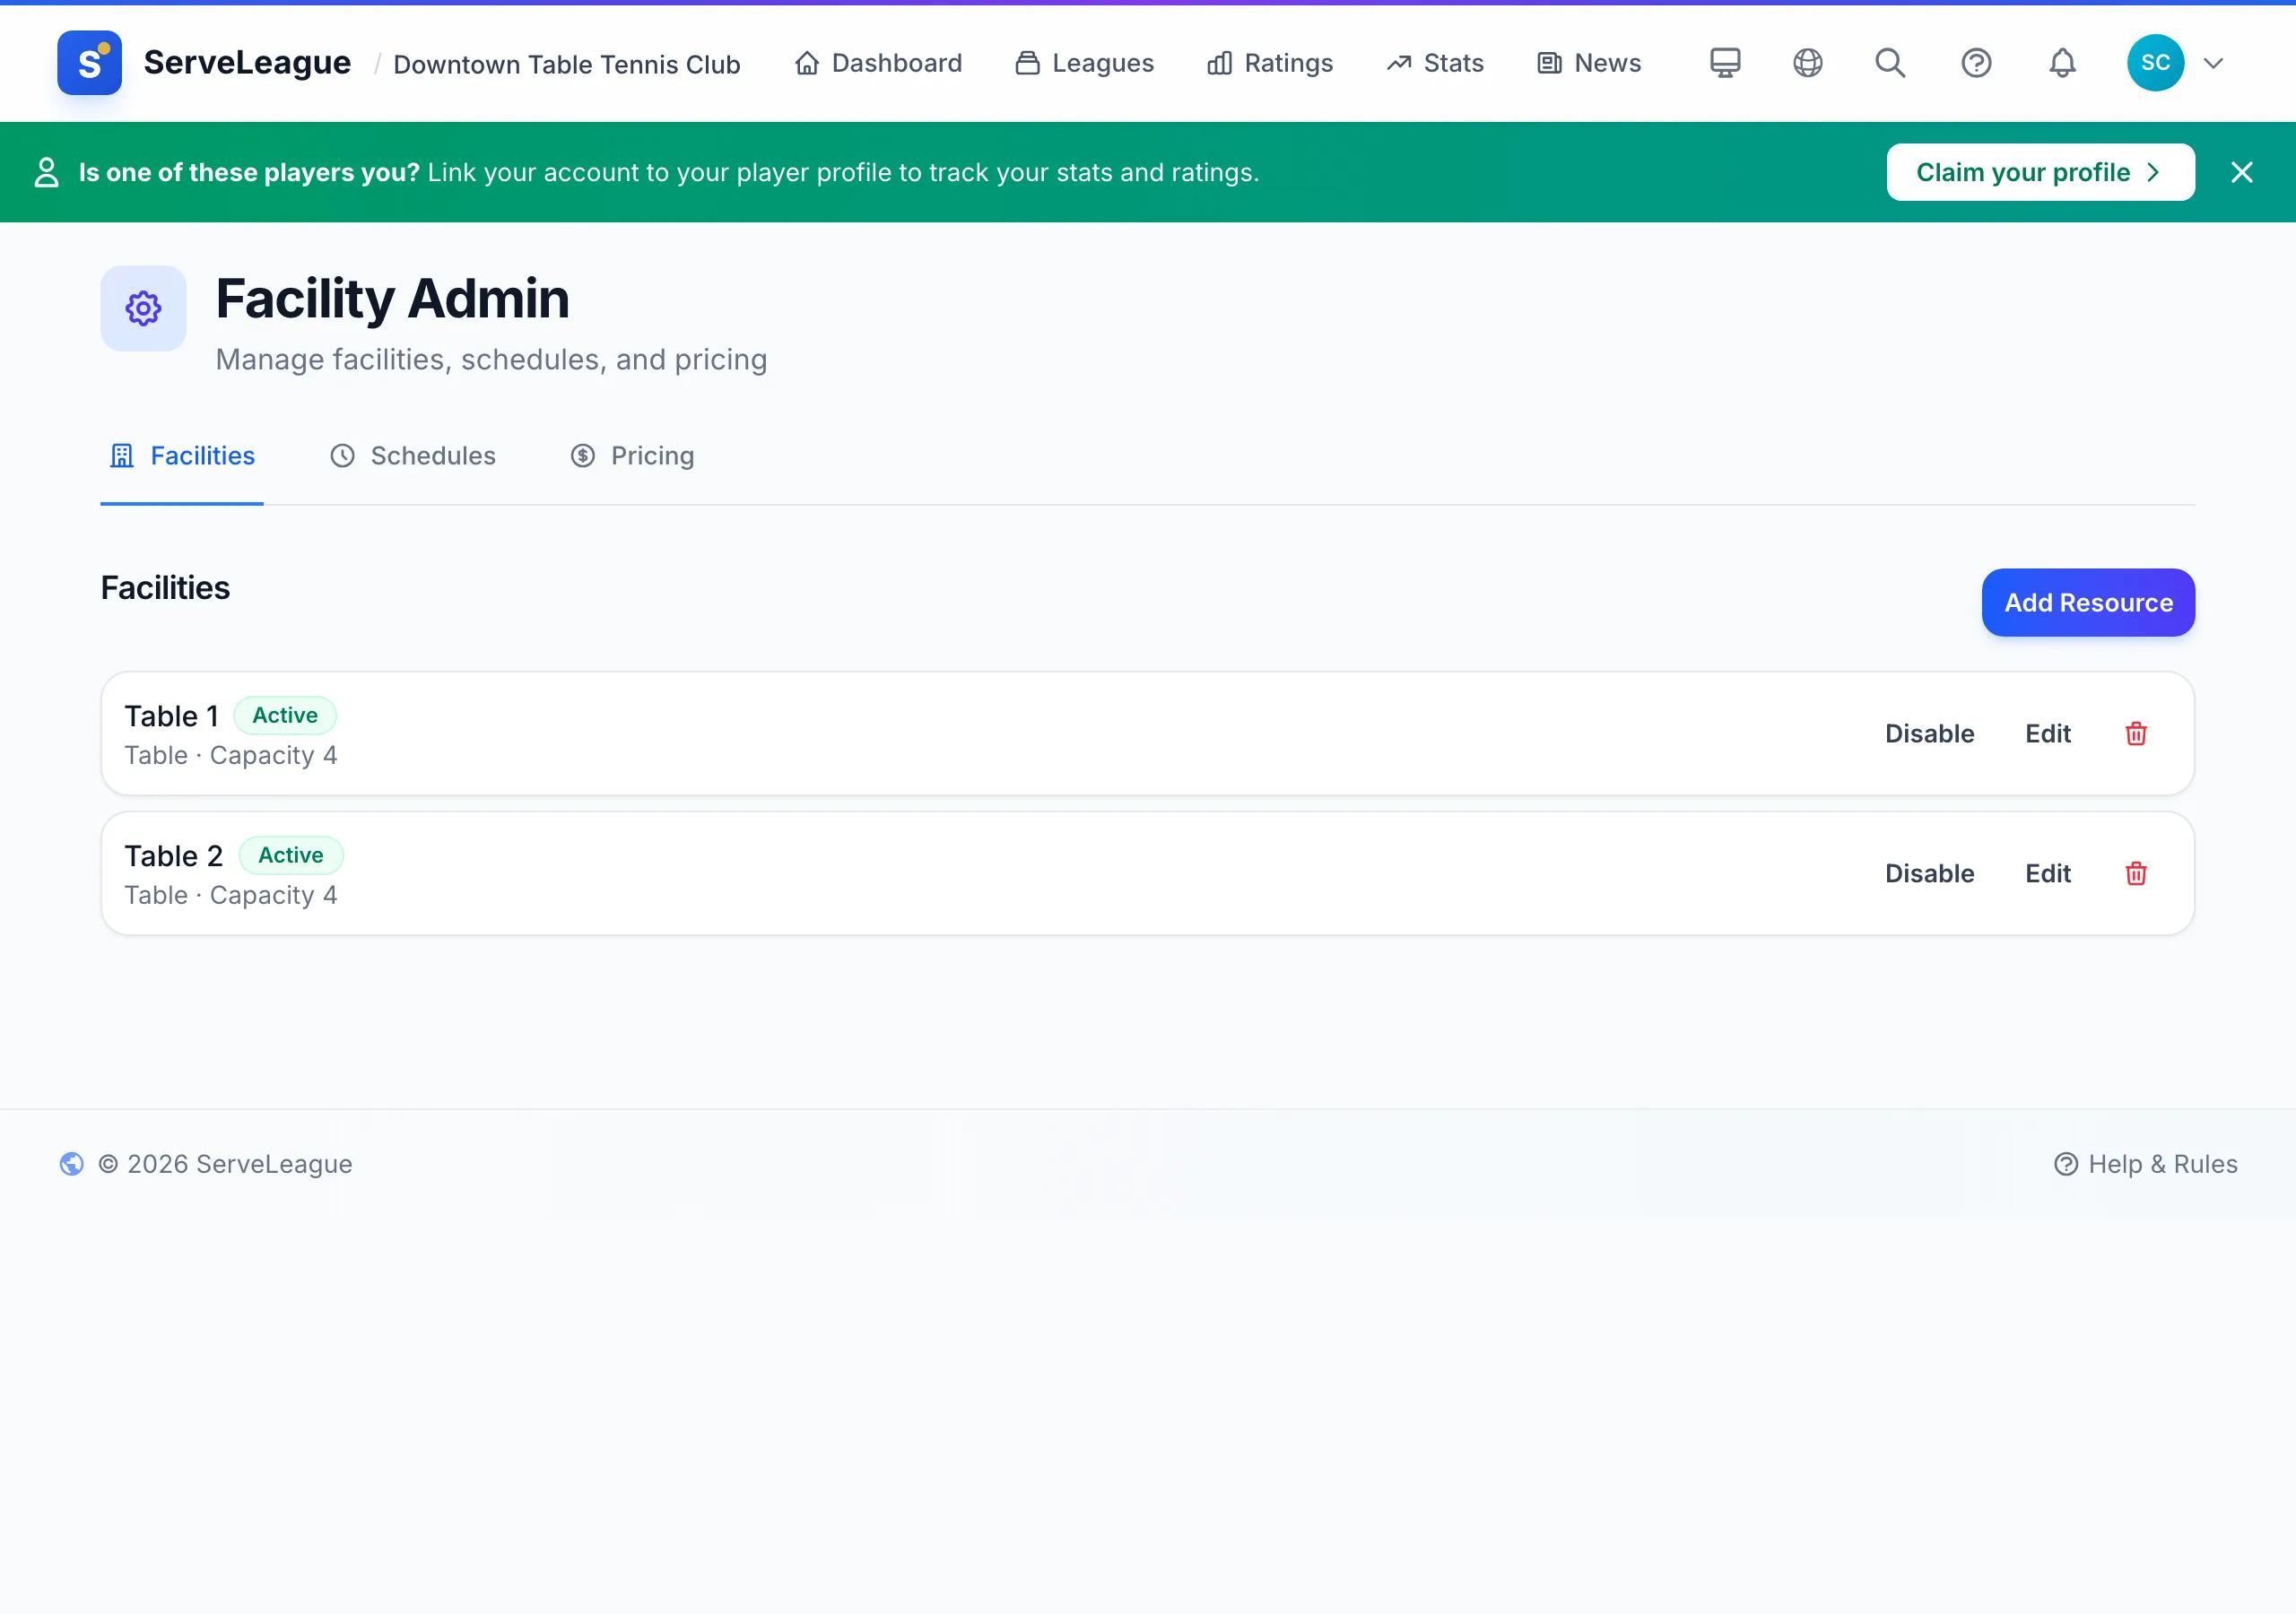This screenshot has width=2296, height=1614.
Task: Open Leagues page
Action: (1084, 63)
